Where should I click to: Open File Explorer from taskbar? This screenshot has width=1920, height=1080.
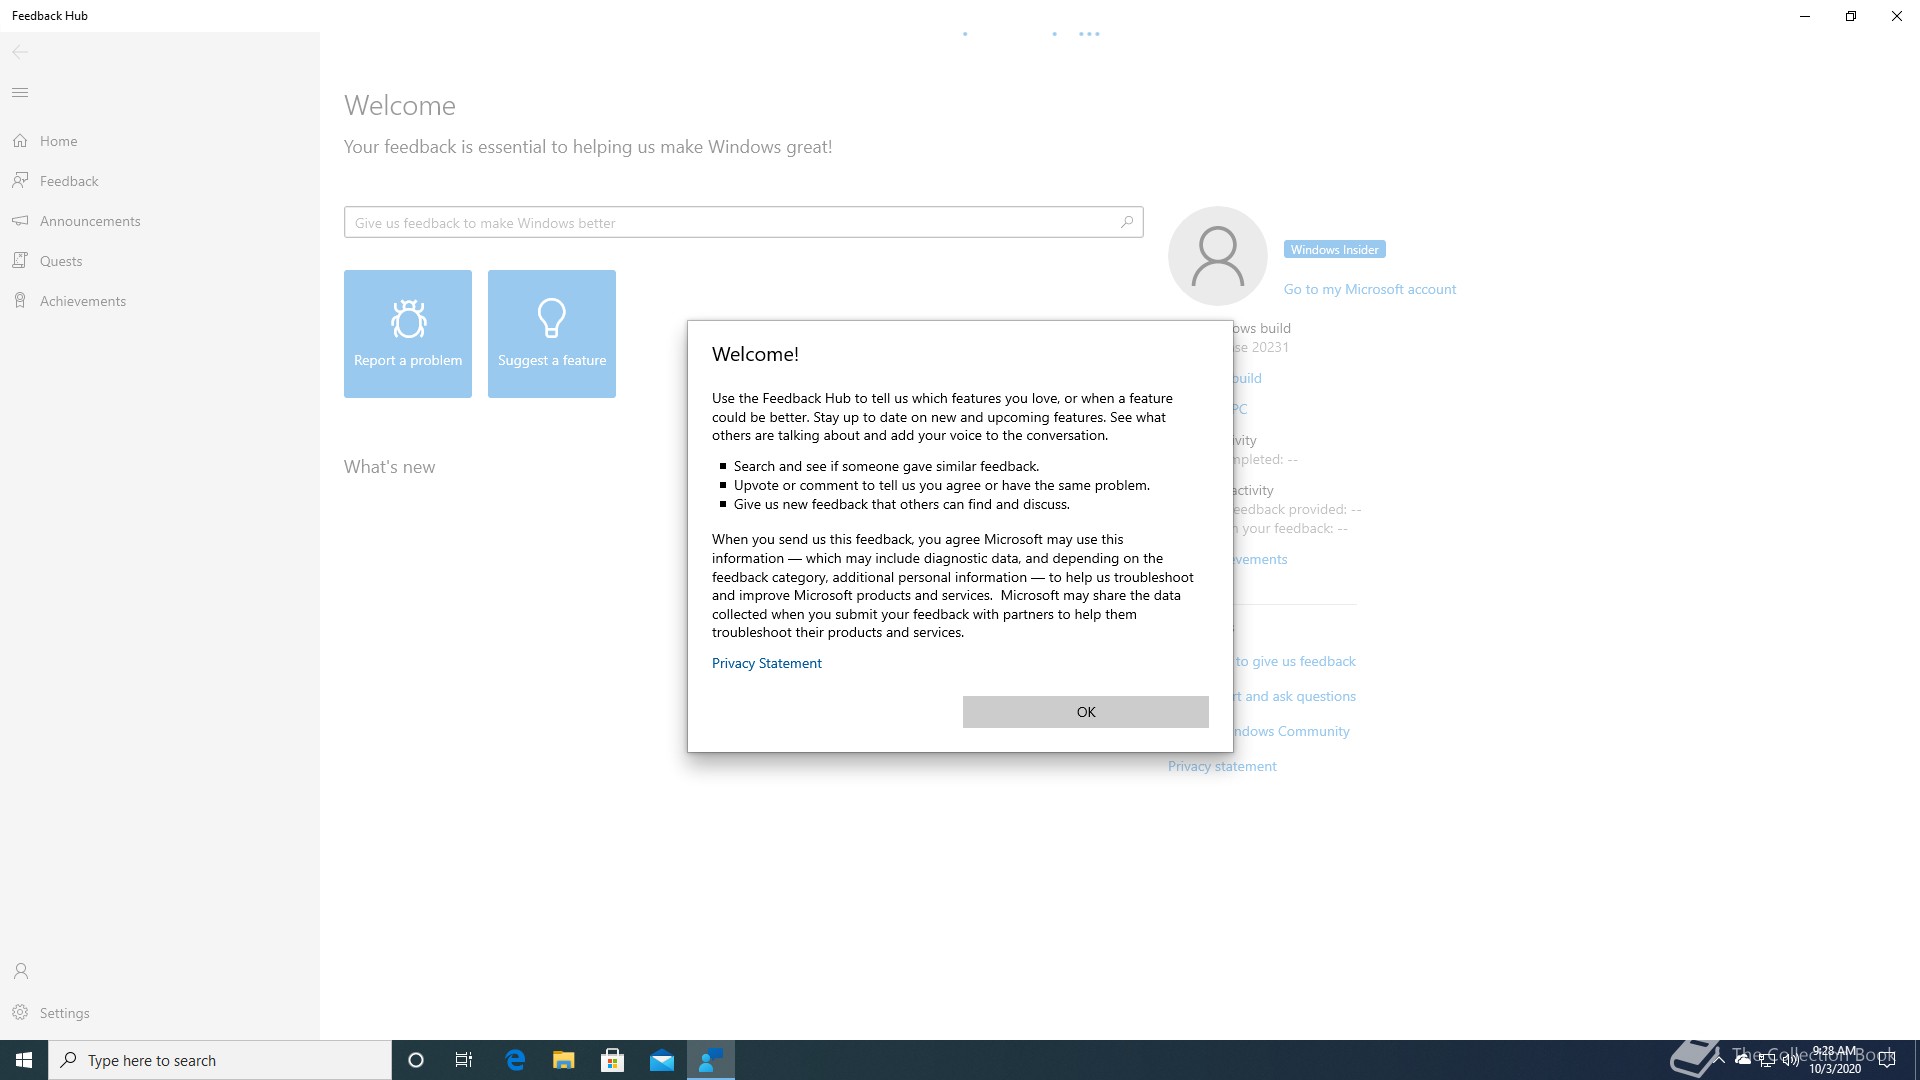(x=564, y=1060)
